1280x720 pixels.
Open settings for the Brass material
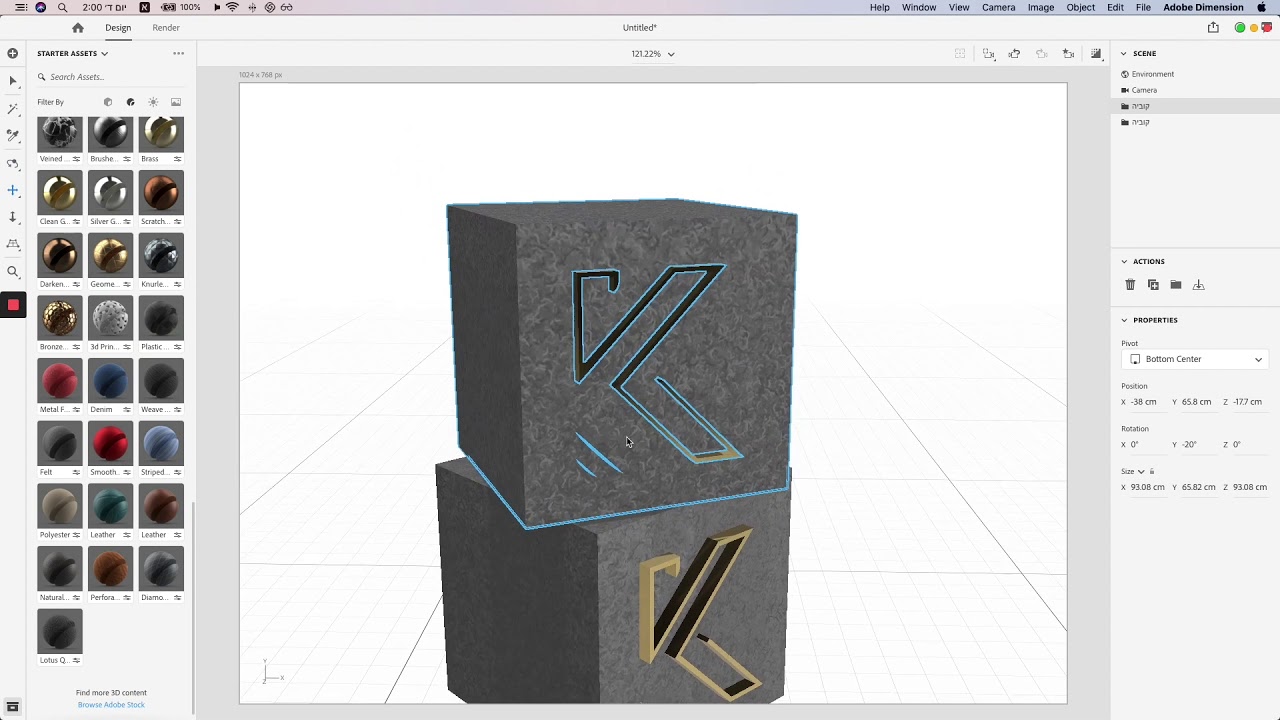(177, 159)
